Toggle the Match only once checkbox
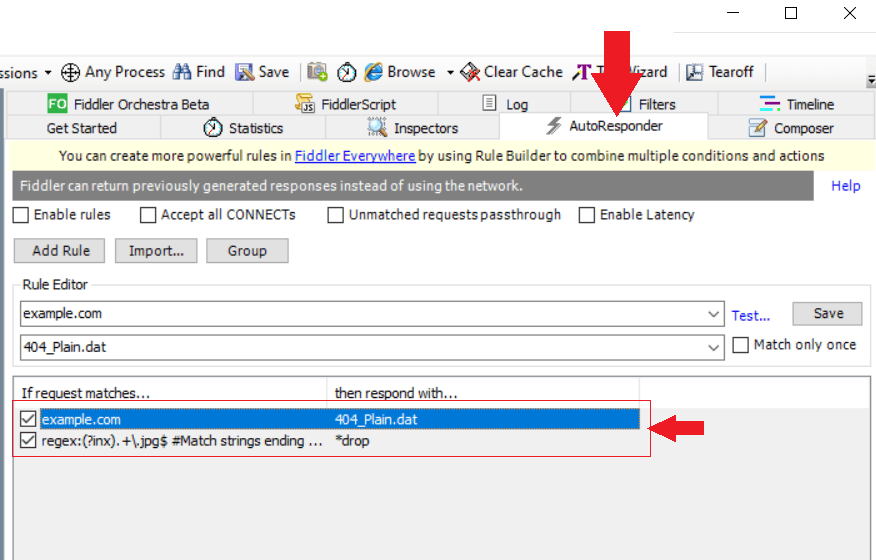The image size is (876, 560). tap(740, 345)
